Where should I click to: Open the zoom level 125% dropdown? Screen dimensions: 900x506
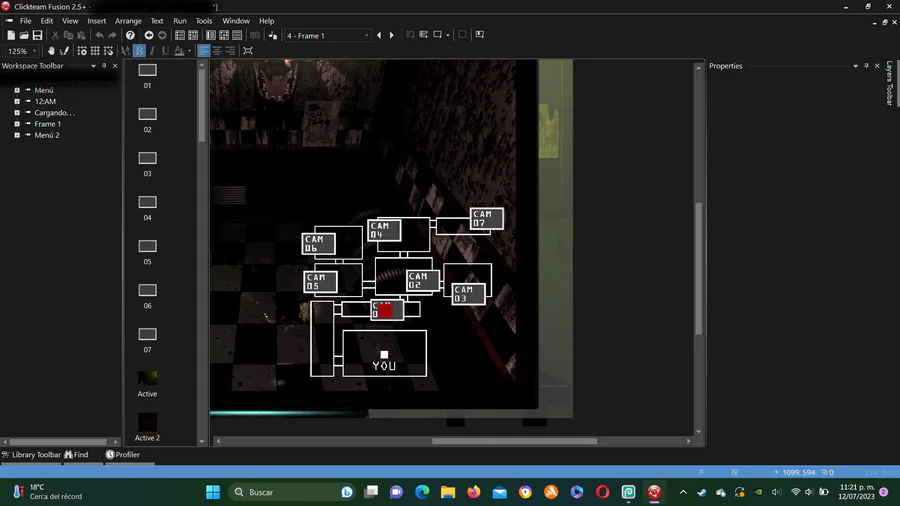tap(34, 51)
